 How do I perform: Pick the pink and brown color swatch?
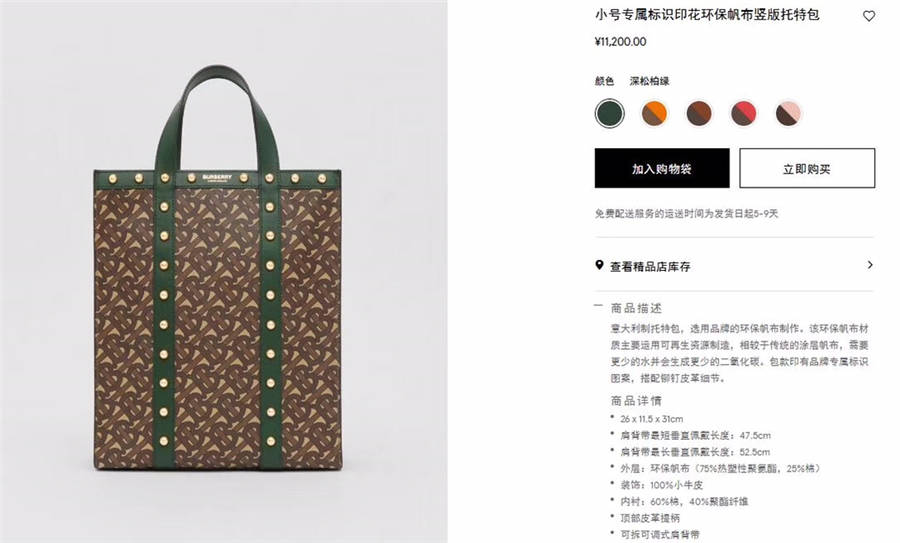tap(788, 113)
